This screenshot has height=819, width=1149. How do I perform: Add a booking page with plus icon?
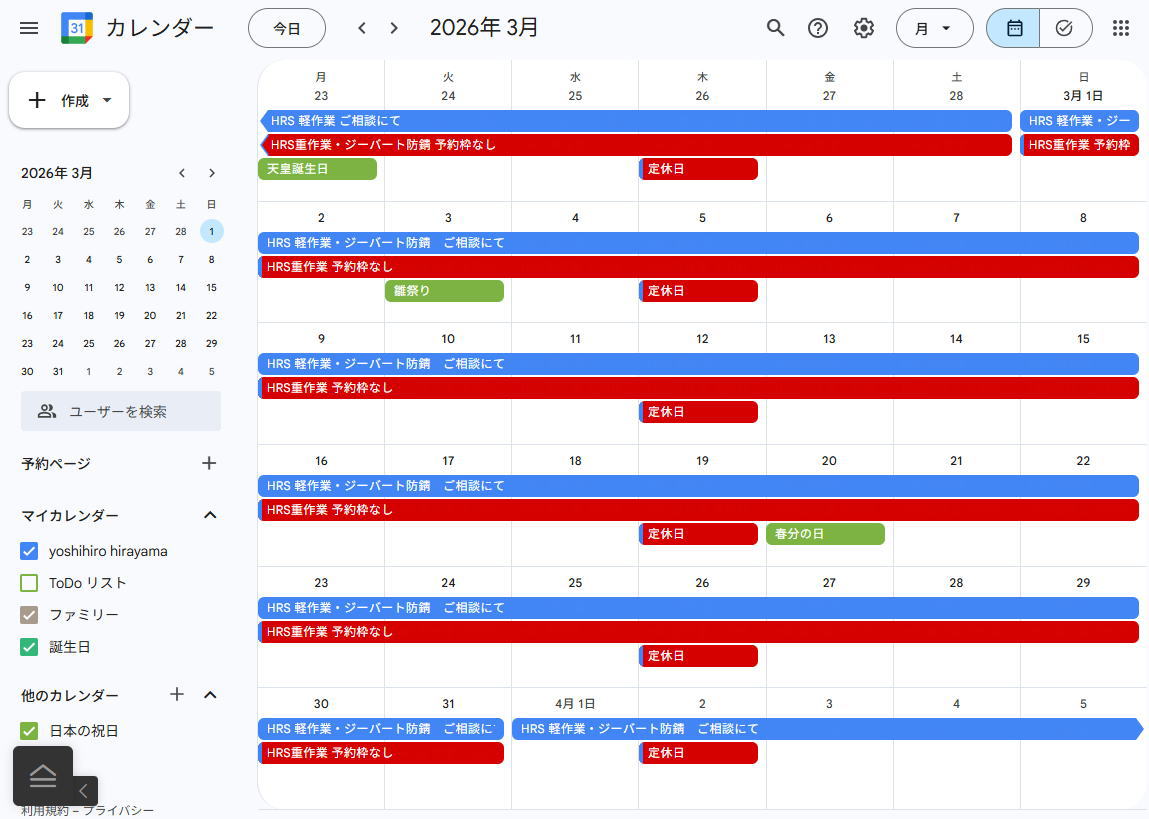pos(209,463)
